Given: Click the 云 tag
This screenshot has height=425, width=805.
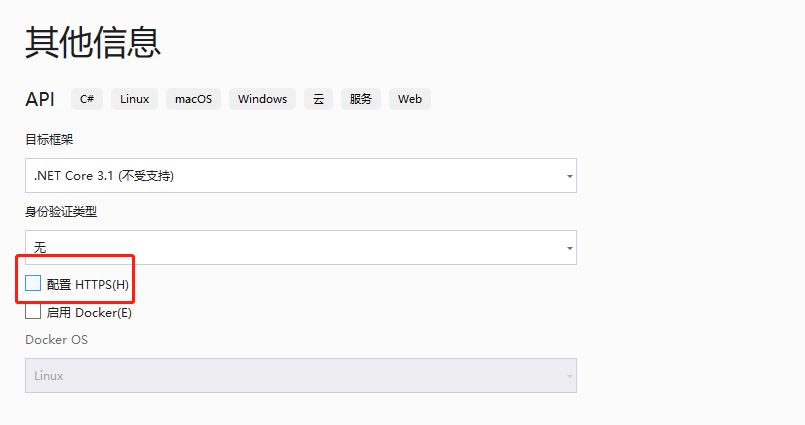Looking at the screenshot, I should [318, 99].
